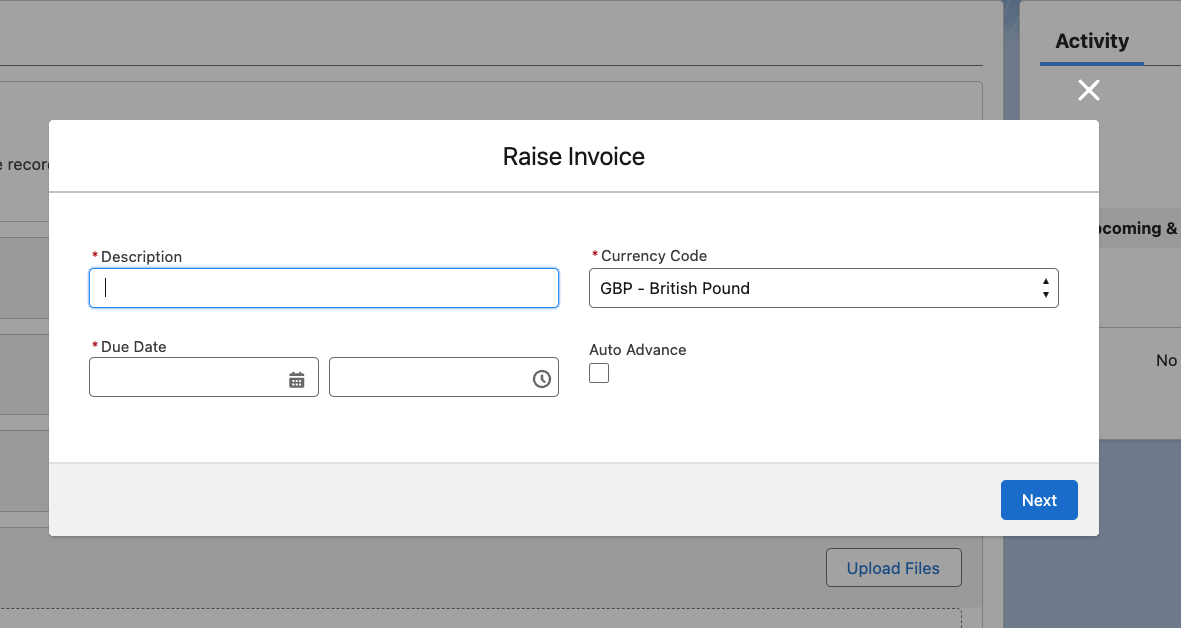Click the Currency Code up-down arrows
The height and width of the screenshot is (628, 1181).
pyautogui.click(x=1045, y=288)
